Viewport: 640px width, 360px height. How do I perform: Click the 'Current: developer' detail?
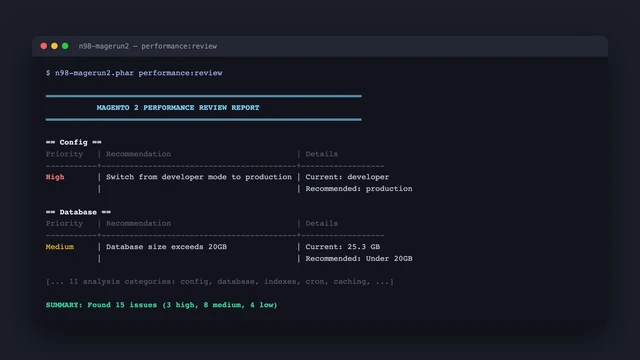(x=347, y=177)
